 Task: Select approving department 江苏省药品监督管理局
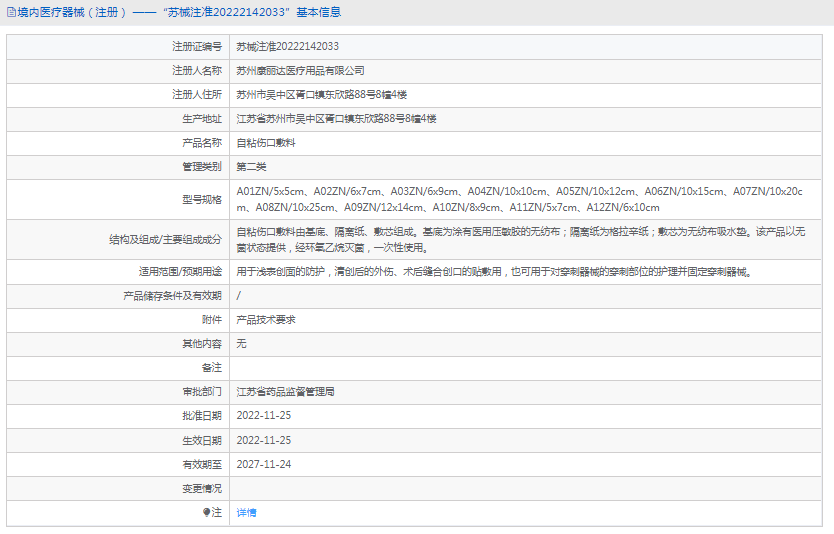(x=286, y=392)
